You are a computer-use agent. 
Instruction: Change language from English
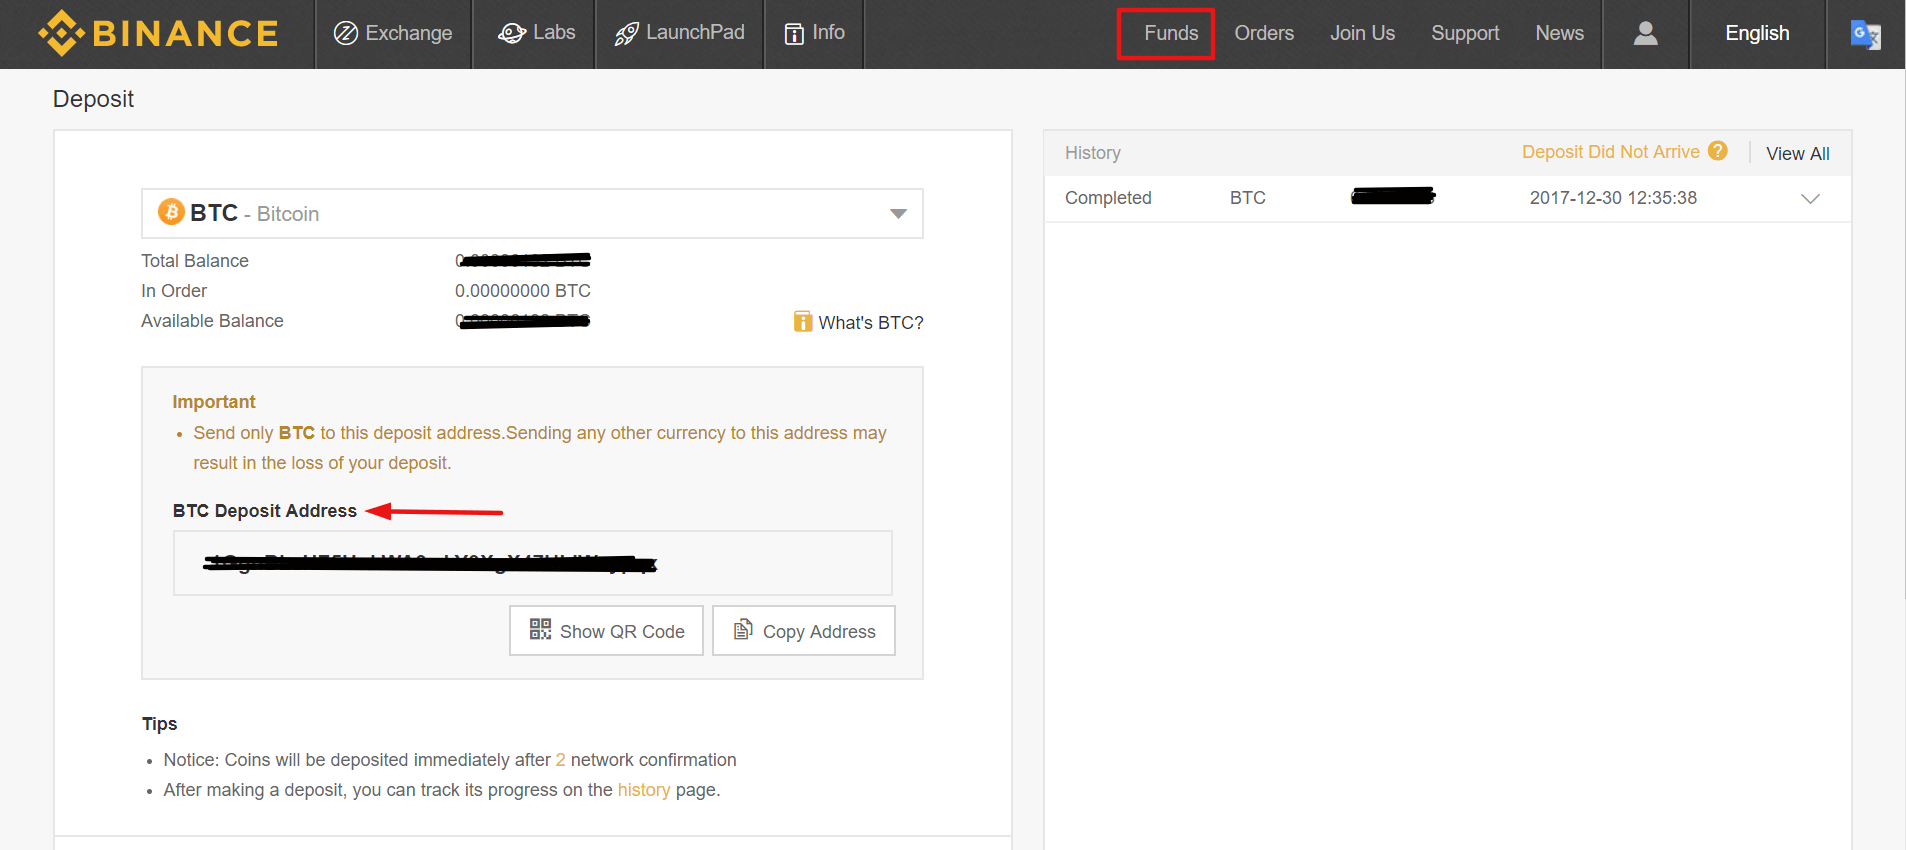click(x=1757, y=33)
